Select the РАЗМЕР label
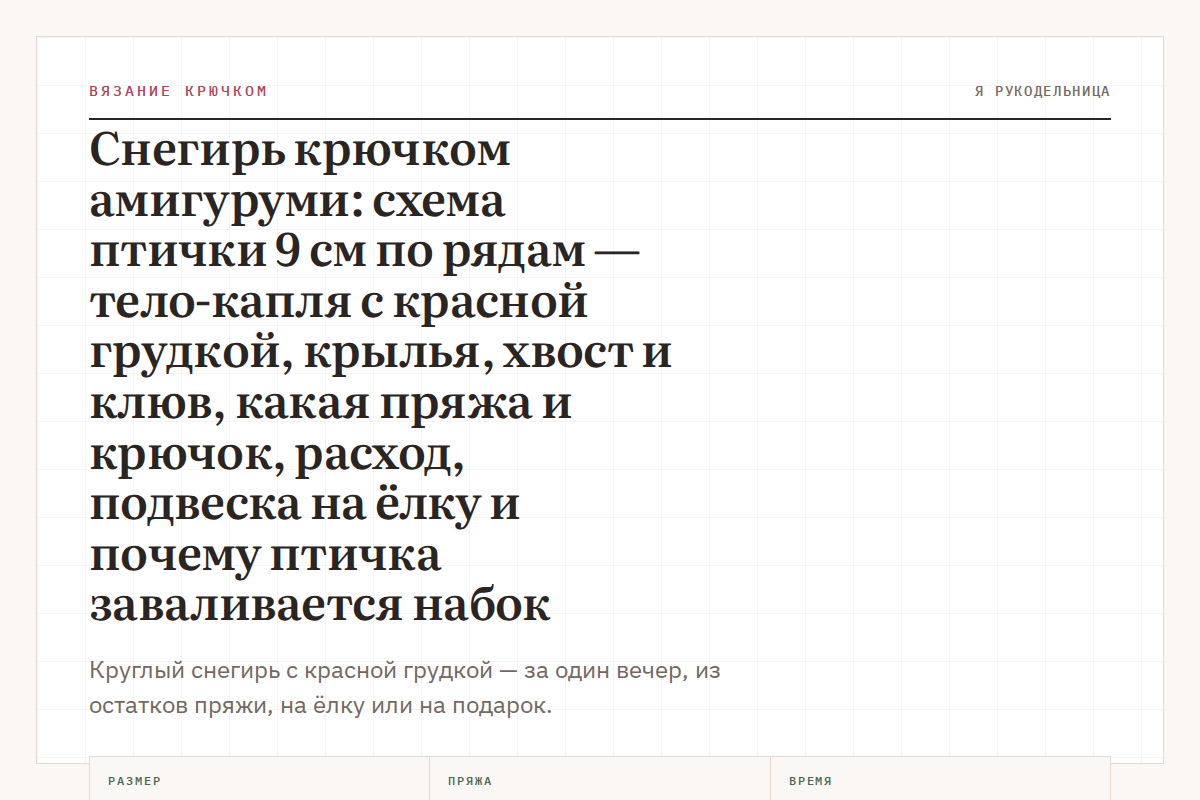The width and height of the screenshot is (1200, 800). point(135,781)
